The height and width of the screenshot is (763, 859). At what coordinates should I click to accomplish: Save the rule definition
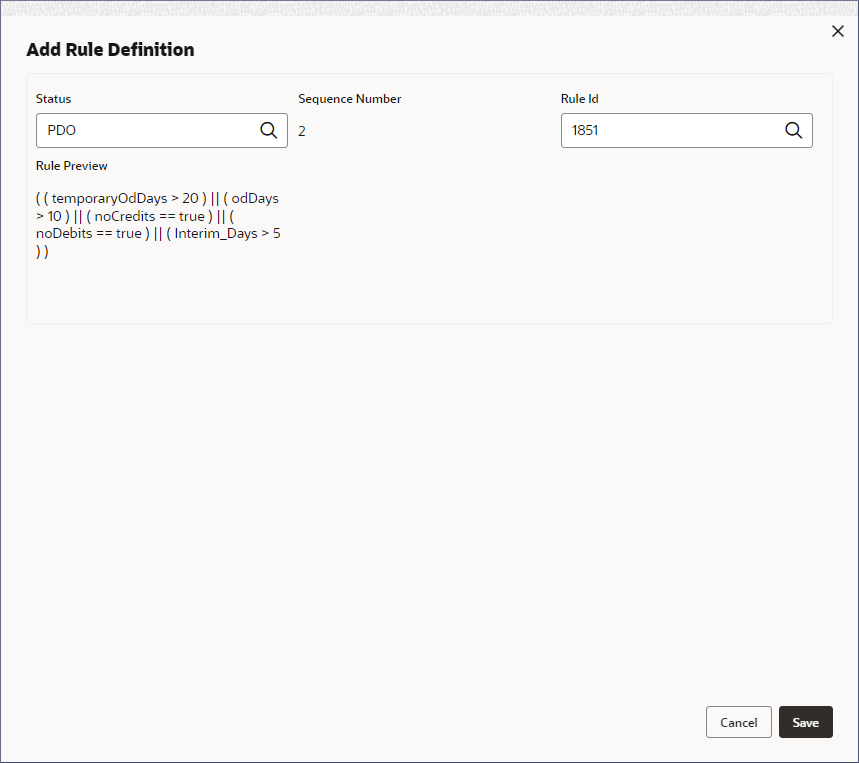tap(805, 722)
